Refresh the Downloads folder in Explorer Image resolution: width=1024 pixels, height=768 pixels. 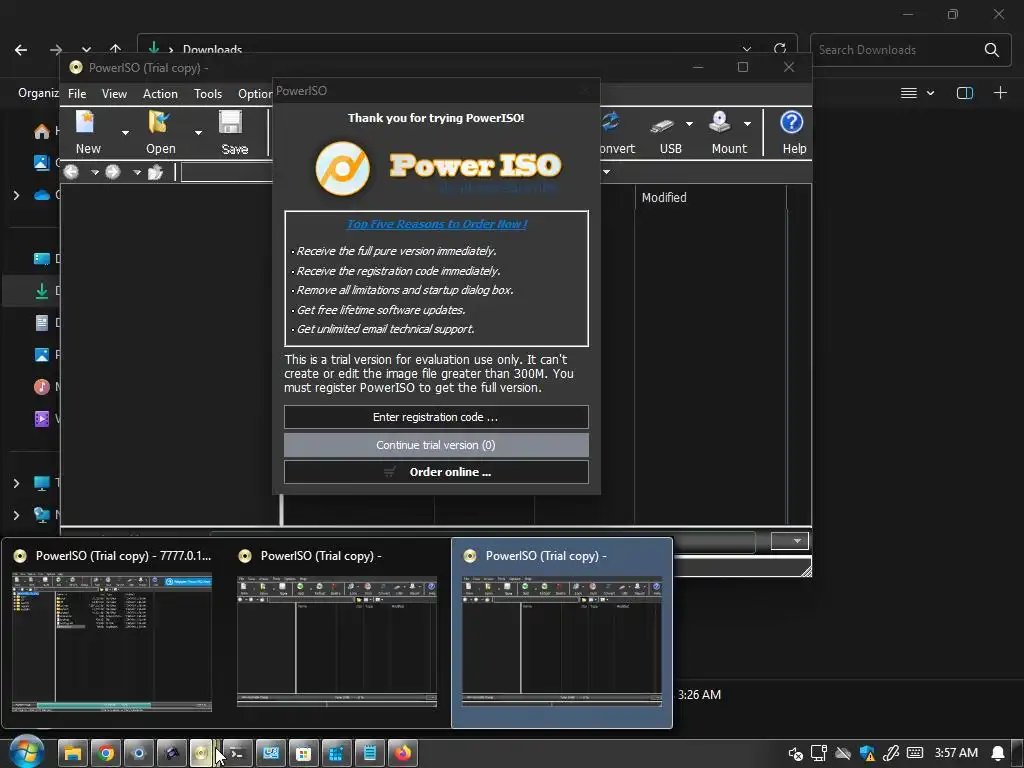click(x=780, y=49)
